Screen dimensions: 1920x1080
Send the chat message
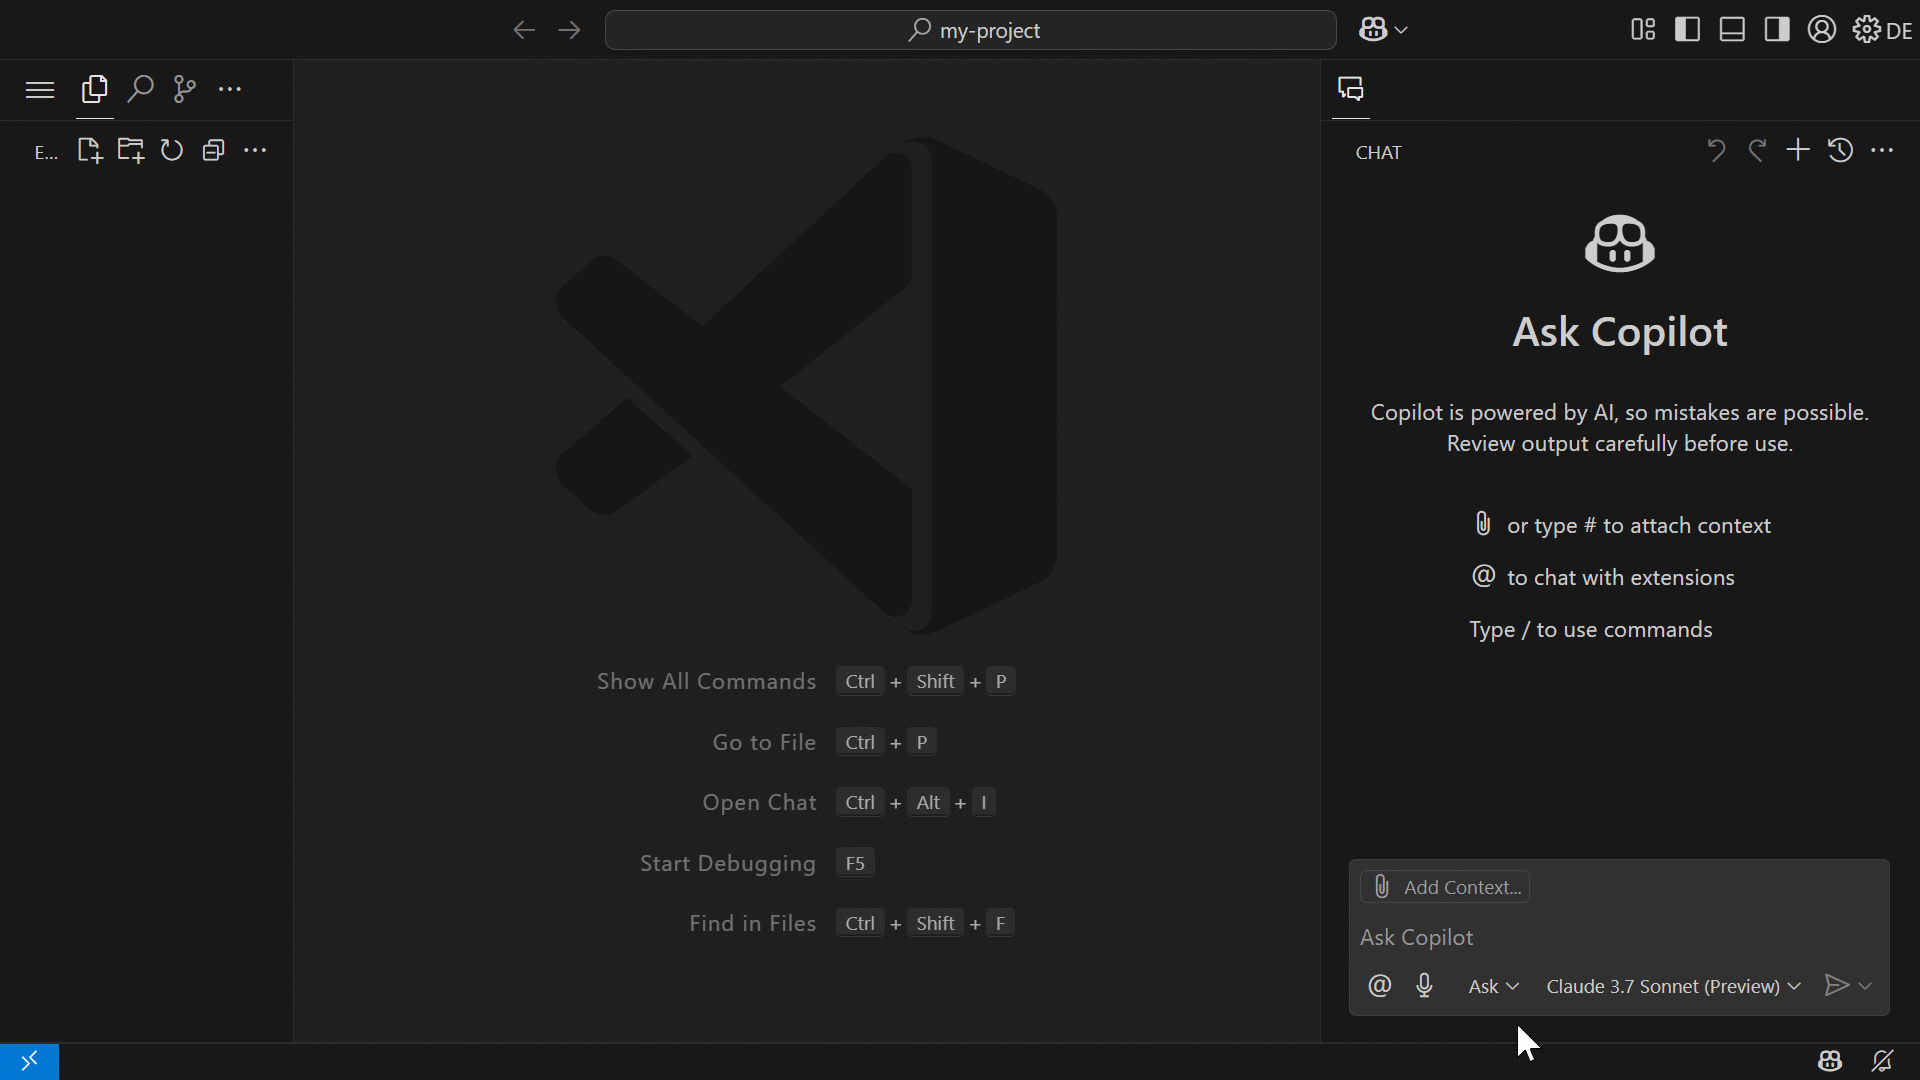(1837, 986)
